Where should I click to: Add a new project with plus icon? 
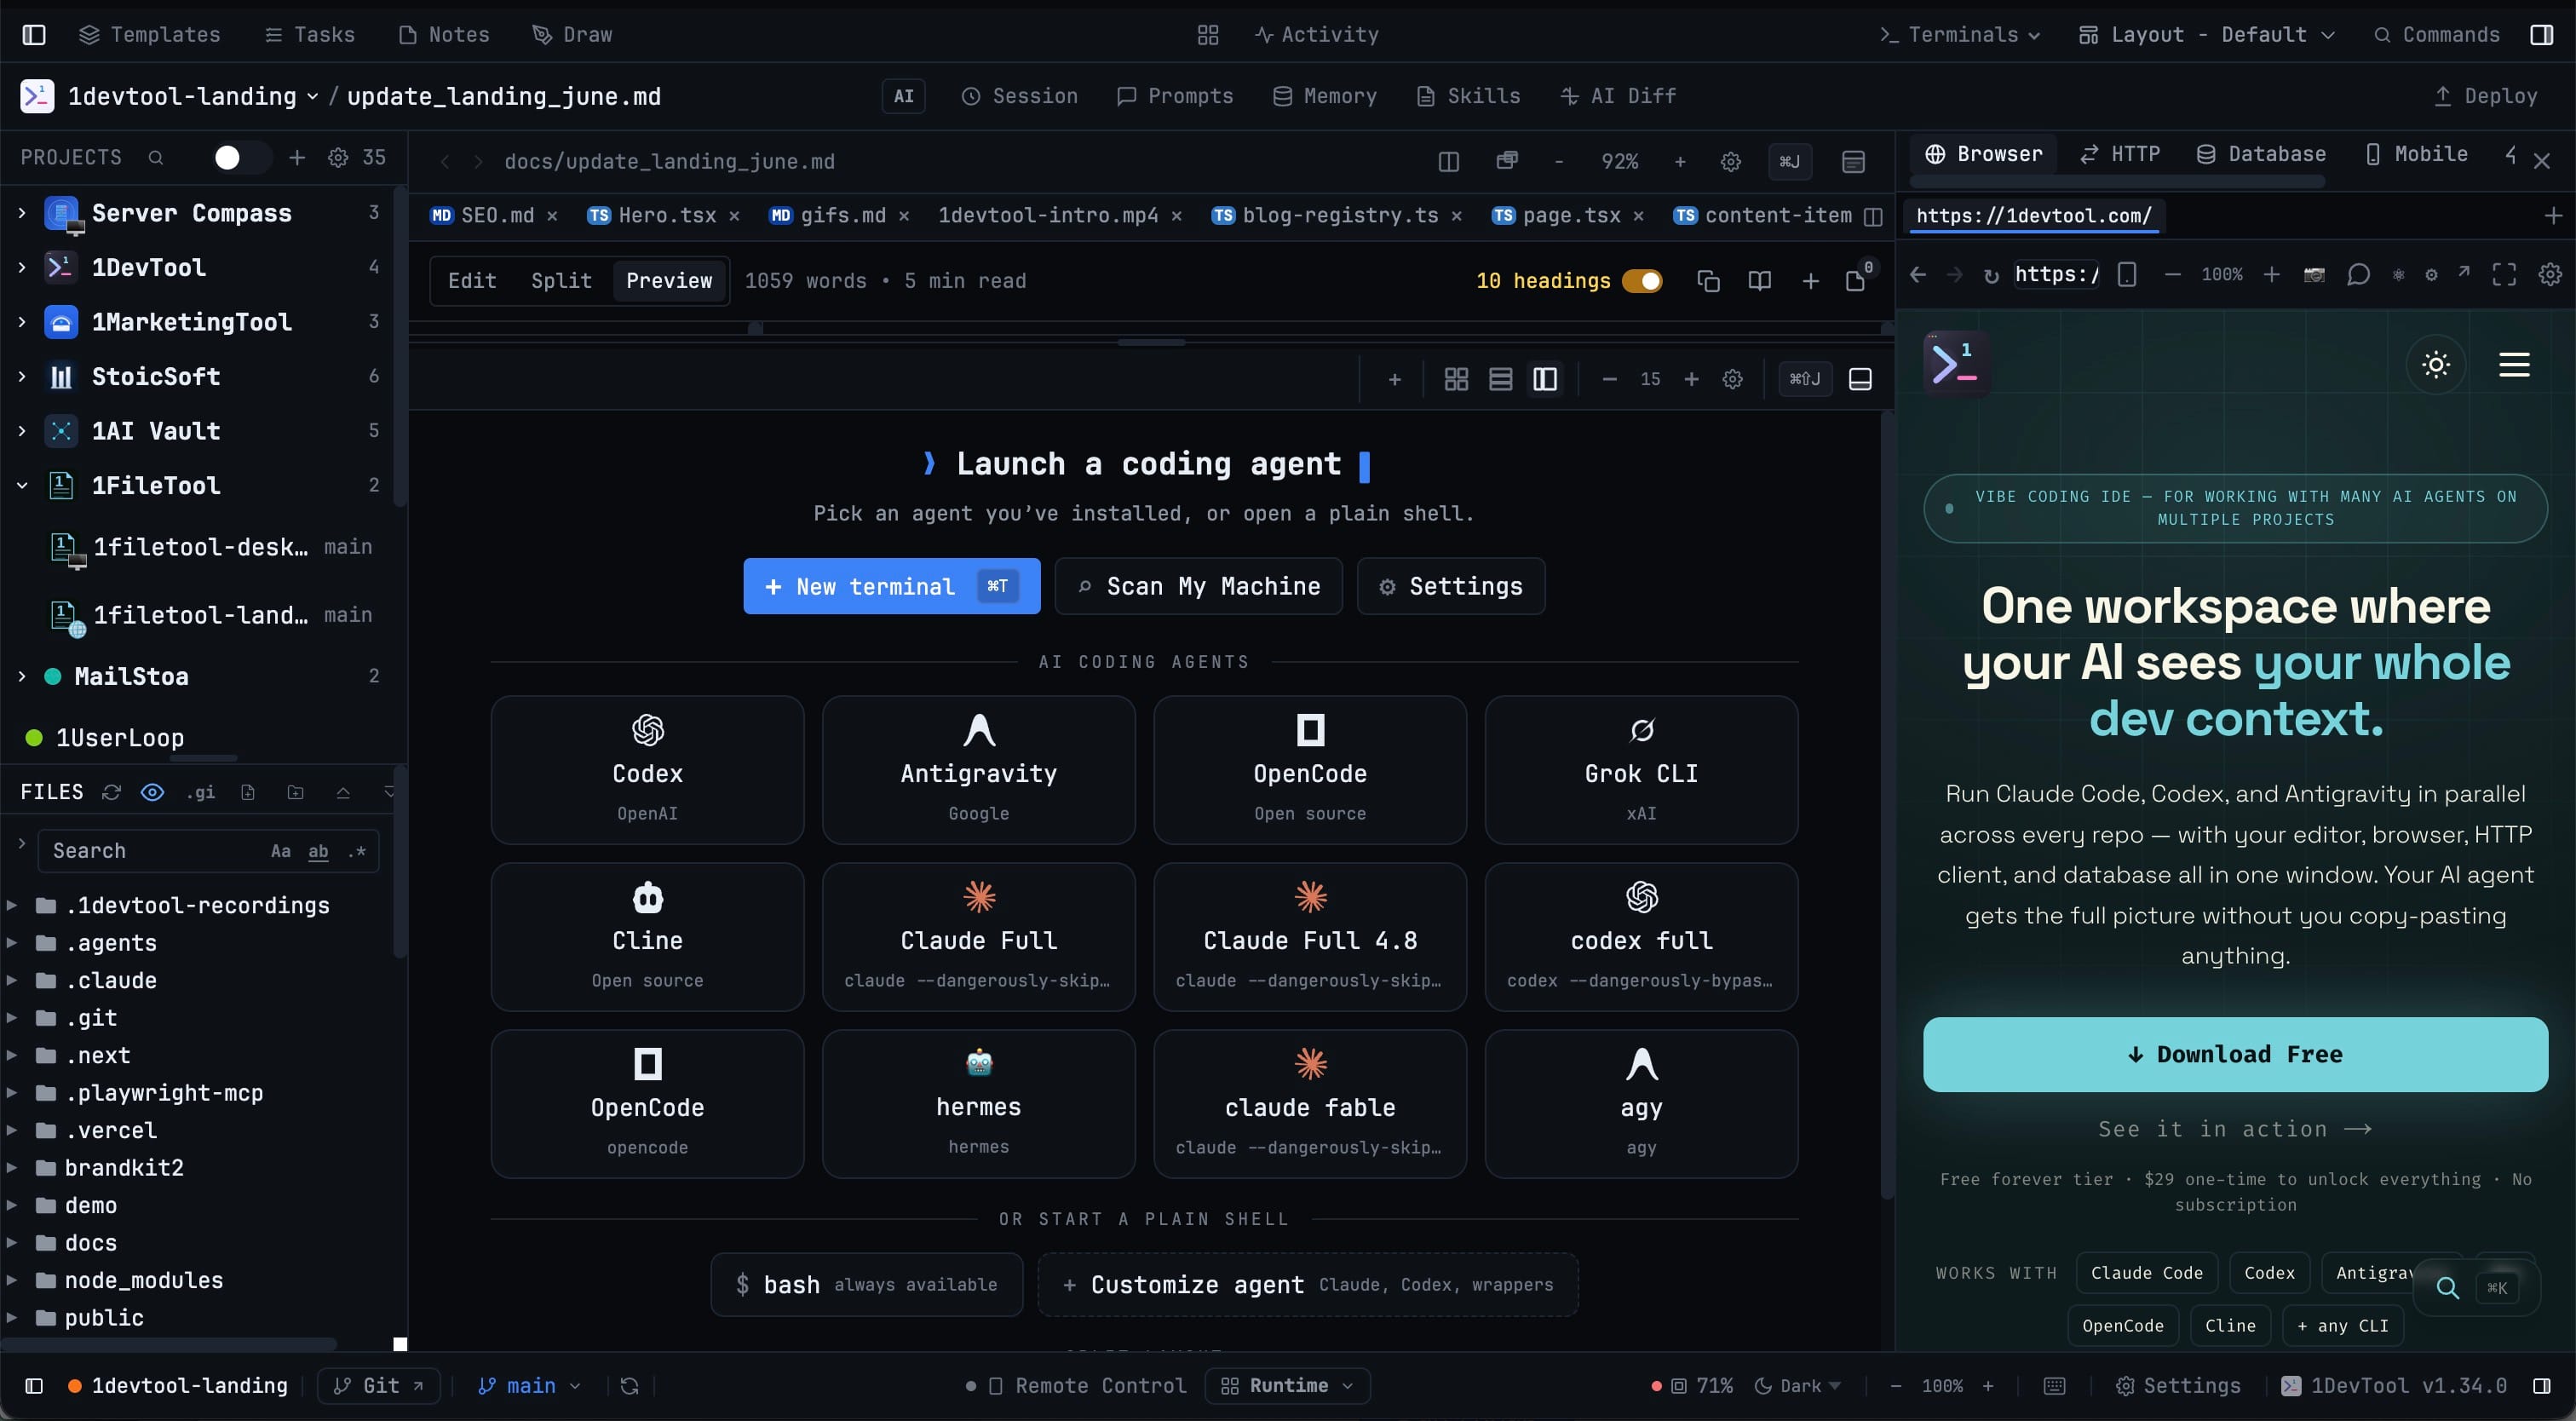297,158
